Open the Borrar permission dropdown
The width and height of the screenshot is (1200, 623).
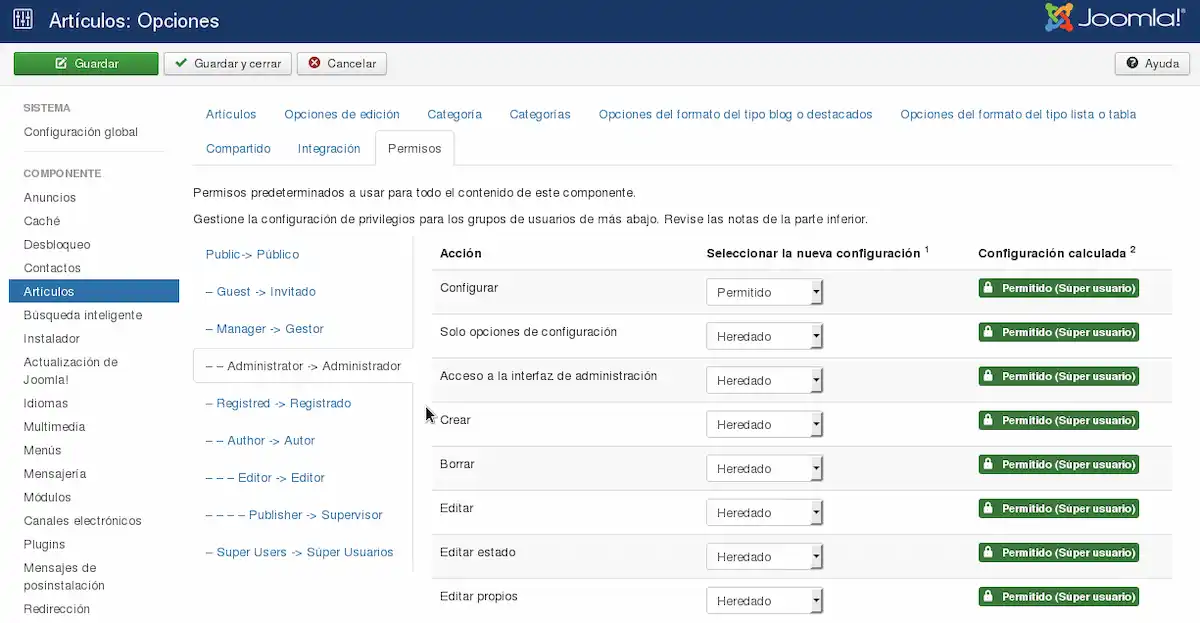coord(764,468)
